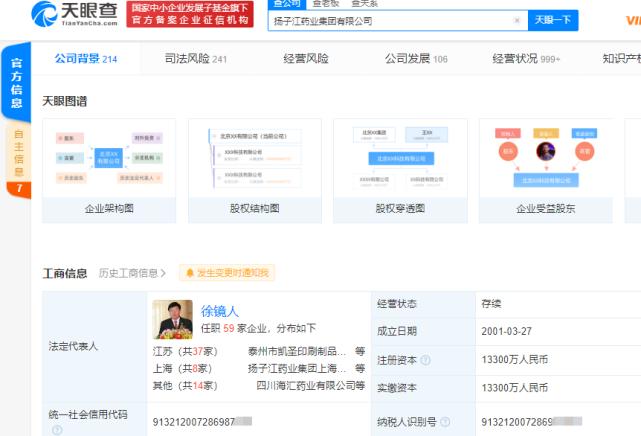Screen dimensions: 641x436
Task: Open 历史工商信息 link
Action: coord(132,273)
